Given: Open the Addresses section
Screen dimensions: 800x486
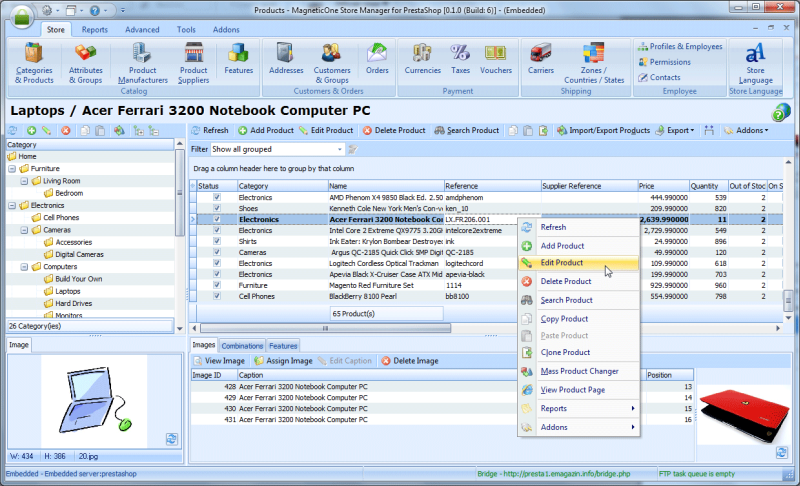Looking at the screenshot, I should [286, 59].
